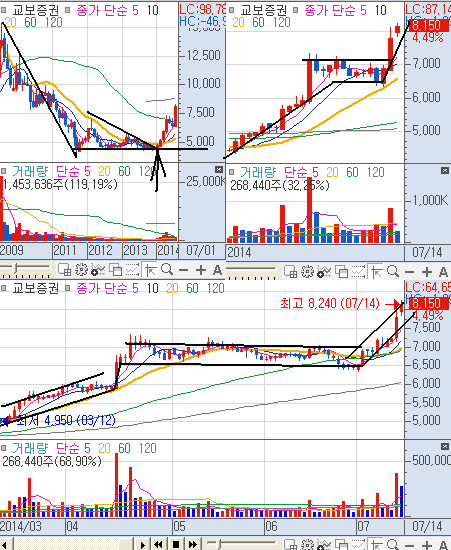451x550 pixels.
Task: Click the '268,440주(32,25%)' volume value
Action: (x=280, y=185)
